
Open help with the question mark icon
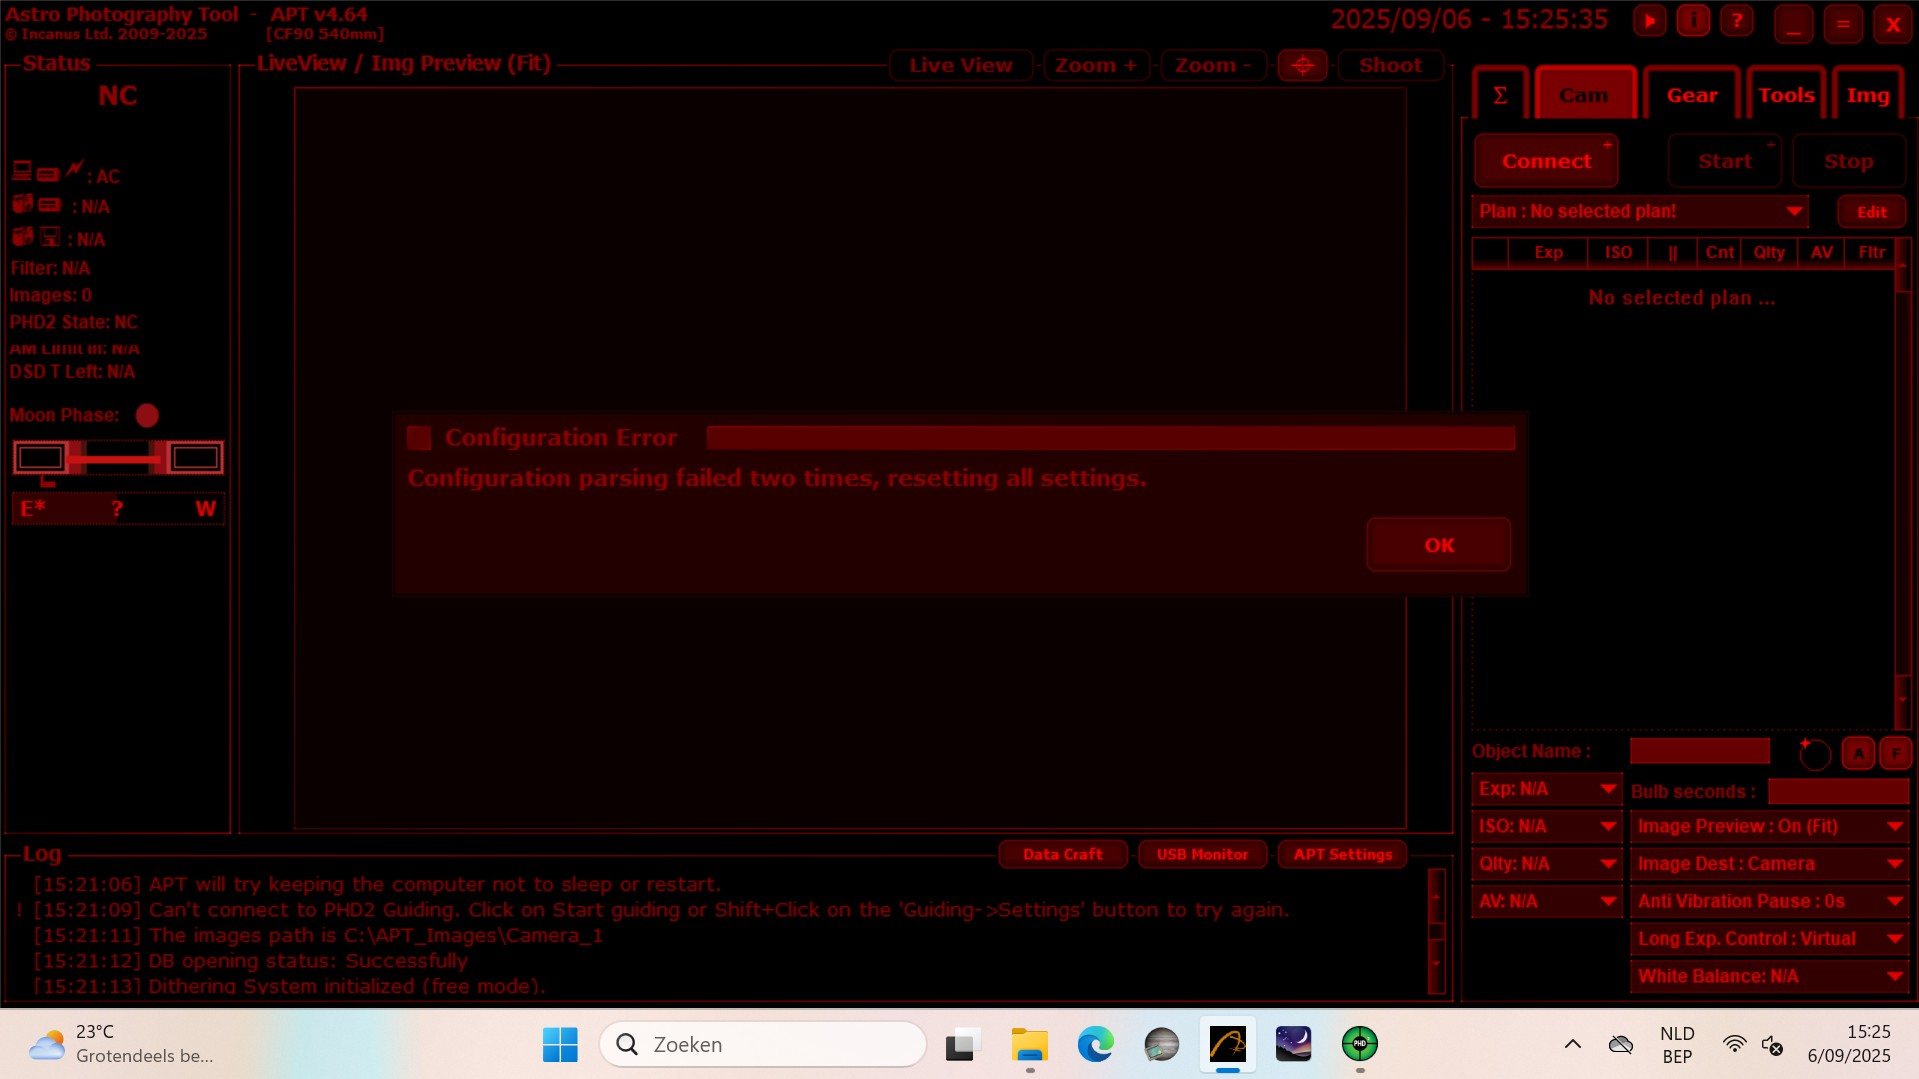1737,21
